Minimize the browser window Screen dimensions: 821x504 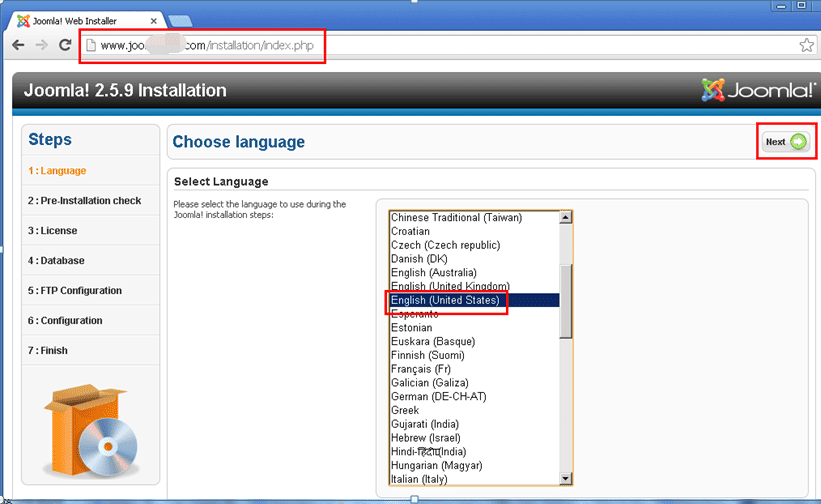[781, 6]
